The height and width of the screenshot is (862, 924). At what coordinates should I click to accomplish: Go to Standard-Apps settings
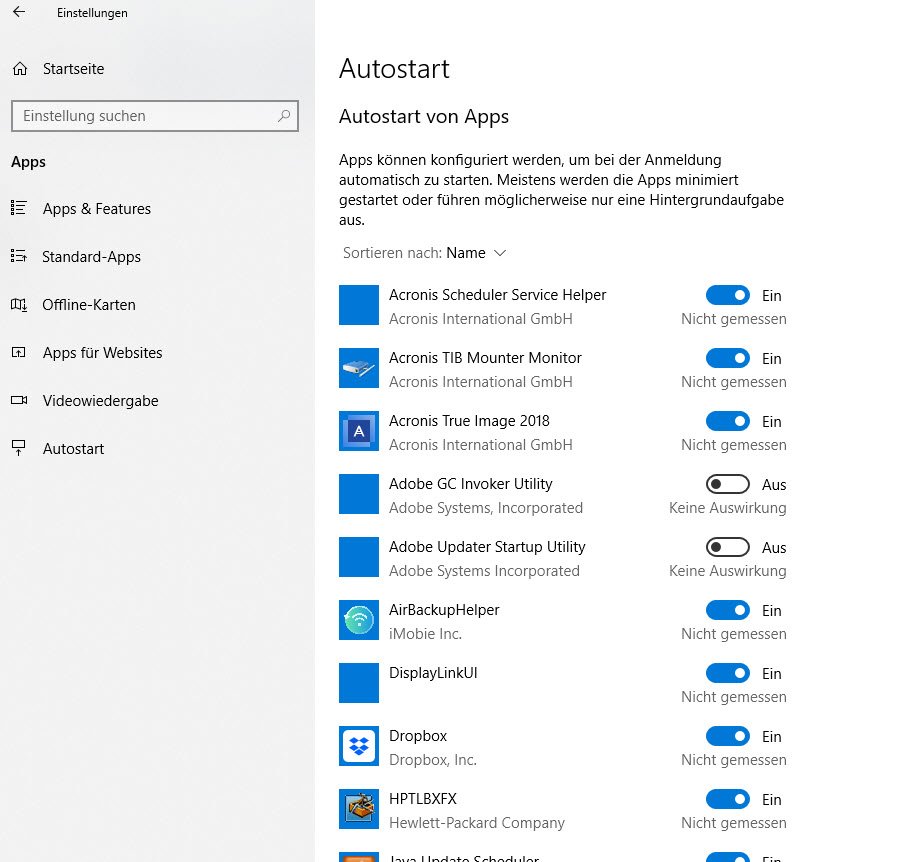tap(91, 257)
